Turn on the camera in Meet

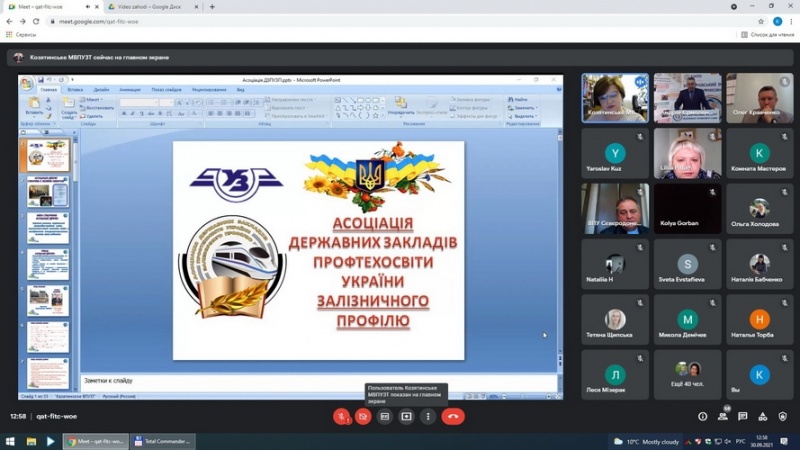point(364,416)
